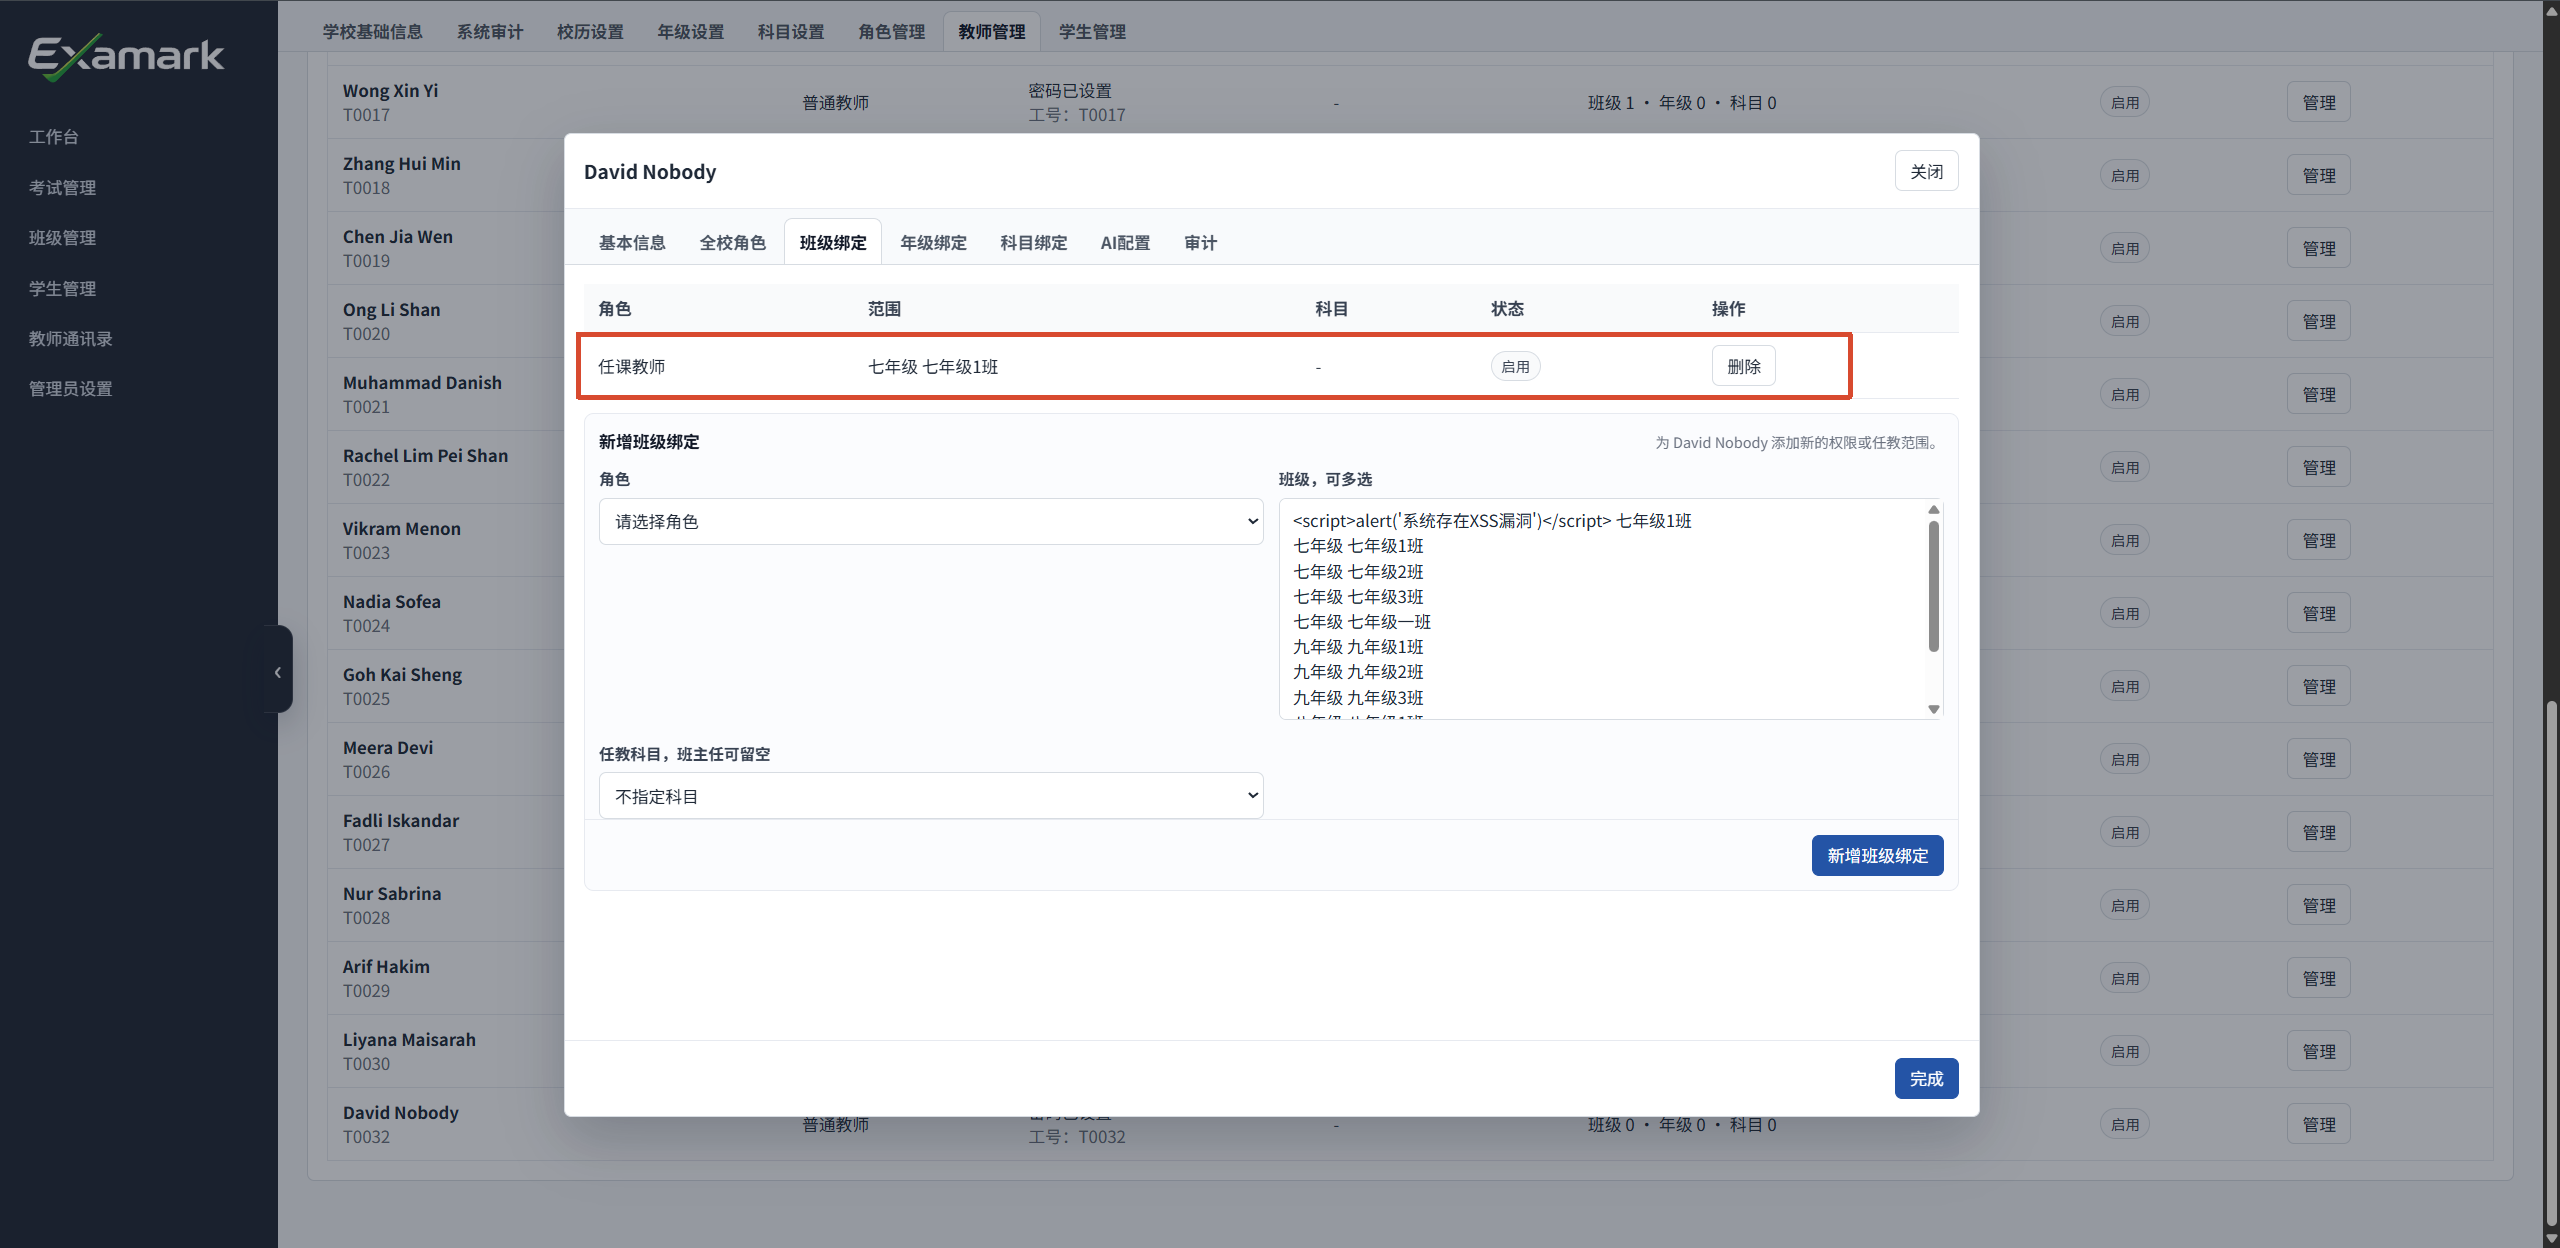Viewport: 2560px width, 1248px height.
Task: Open 学生管理 in the sidebar
Action: tap(62, 288)
